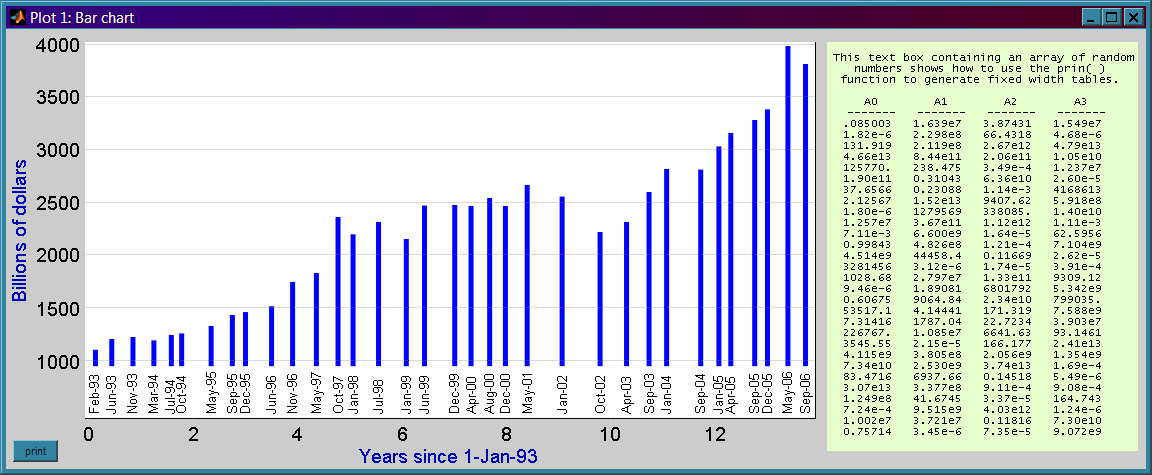
Task: Click the Jan-02 bar
Action: pos(562,281)
